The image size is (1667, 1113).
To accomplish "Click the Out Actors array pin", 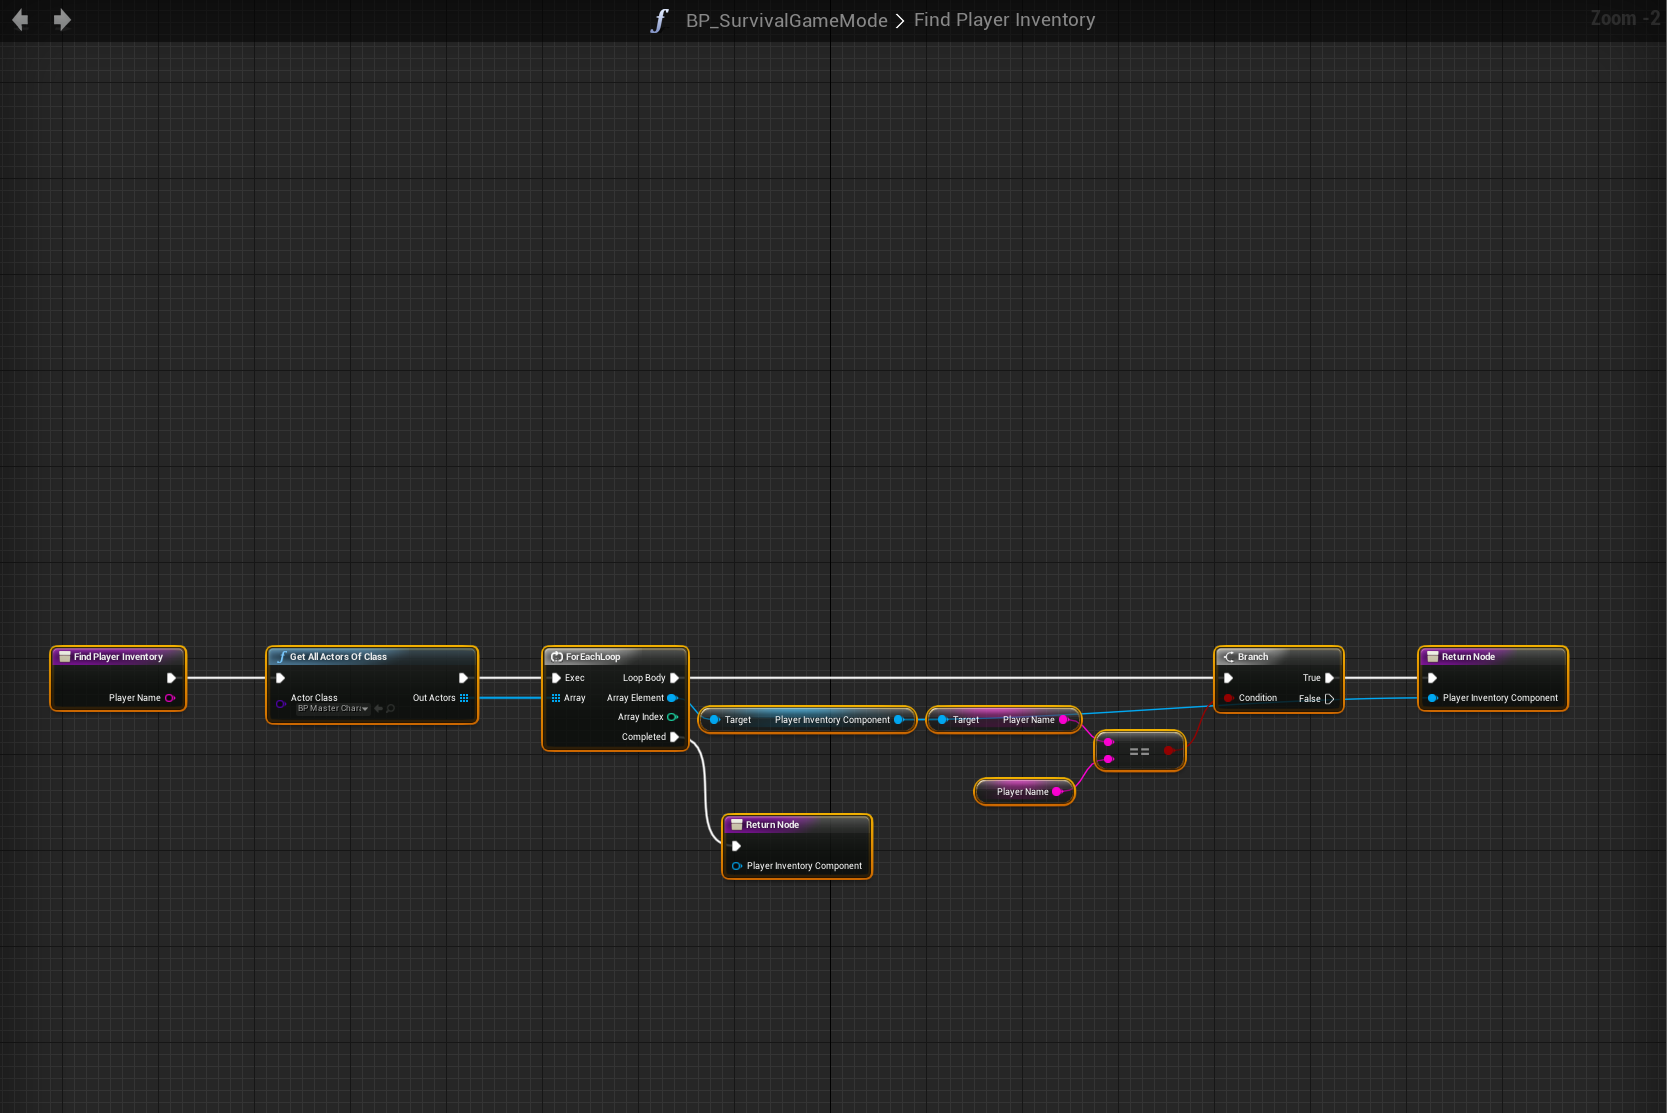I will [464, 698].
